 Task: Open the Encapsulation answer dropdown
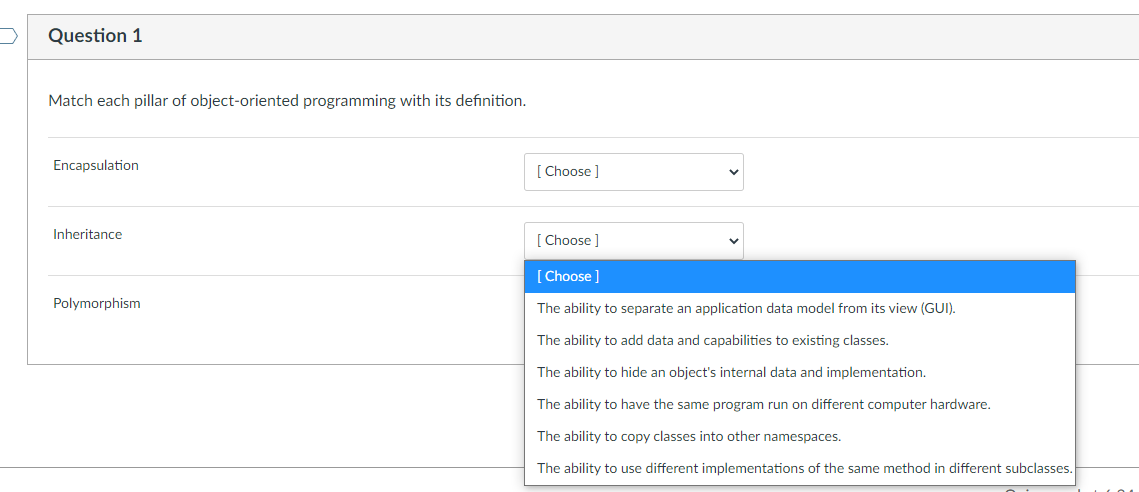633,172
